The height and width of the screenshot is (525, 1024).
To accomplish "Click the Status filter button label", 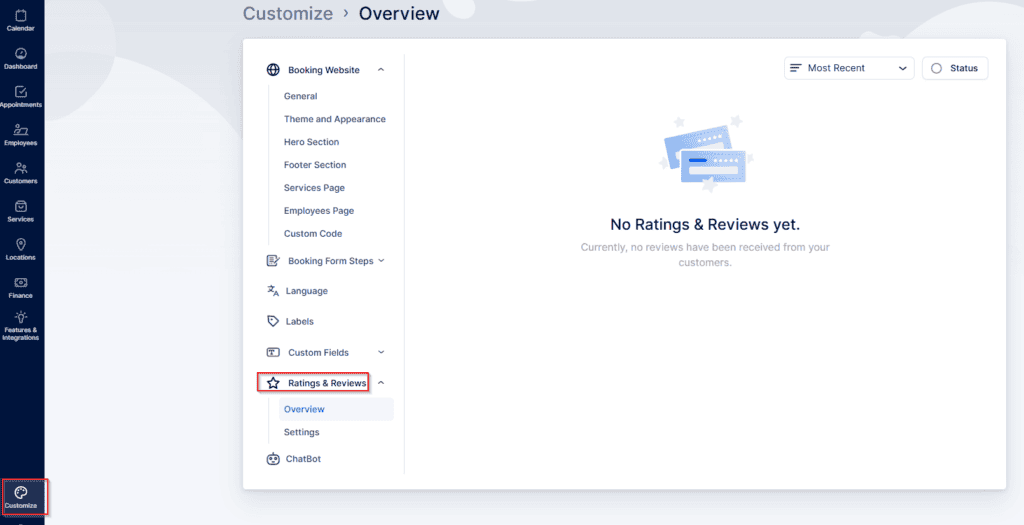I will click(964, 68).
